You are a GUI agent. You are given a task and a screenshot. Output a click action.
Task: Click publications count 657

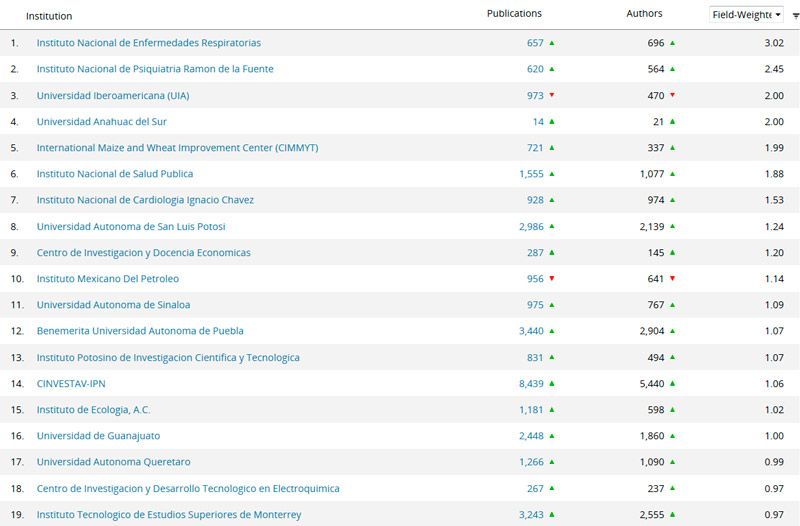[535, 43]
